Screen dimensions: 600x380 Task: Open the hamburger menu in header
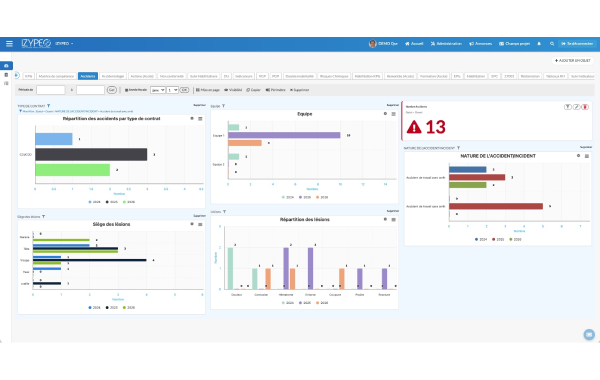pyautogui.click(x=9, y=44)
